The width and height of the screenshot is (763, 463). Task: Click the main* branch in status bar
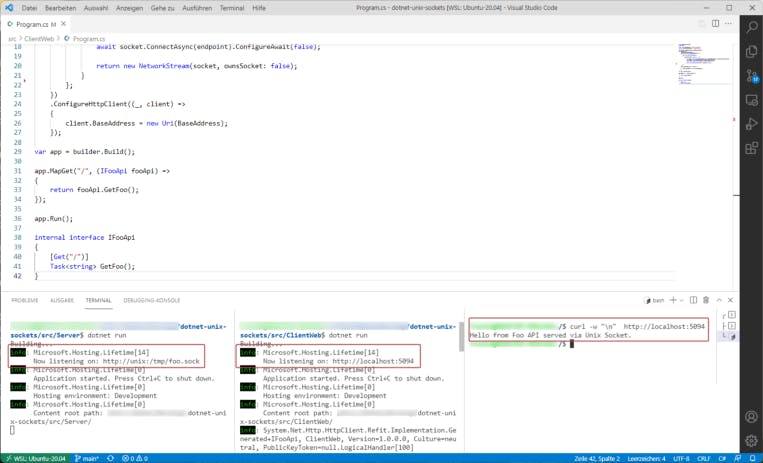(87, 458)
